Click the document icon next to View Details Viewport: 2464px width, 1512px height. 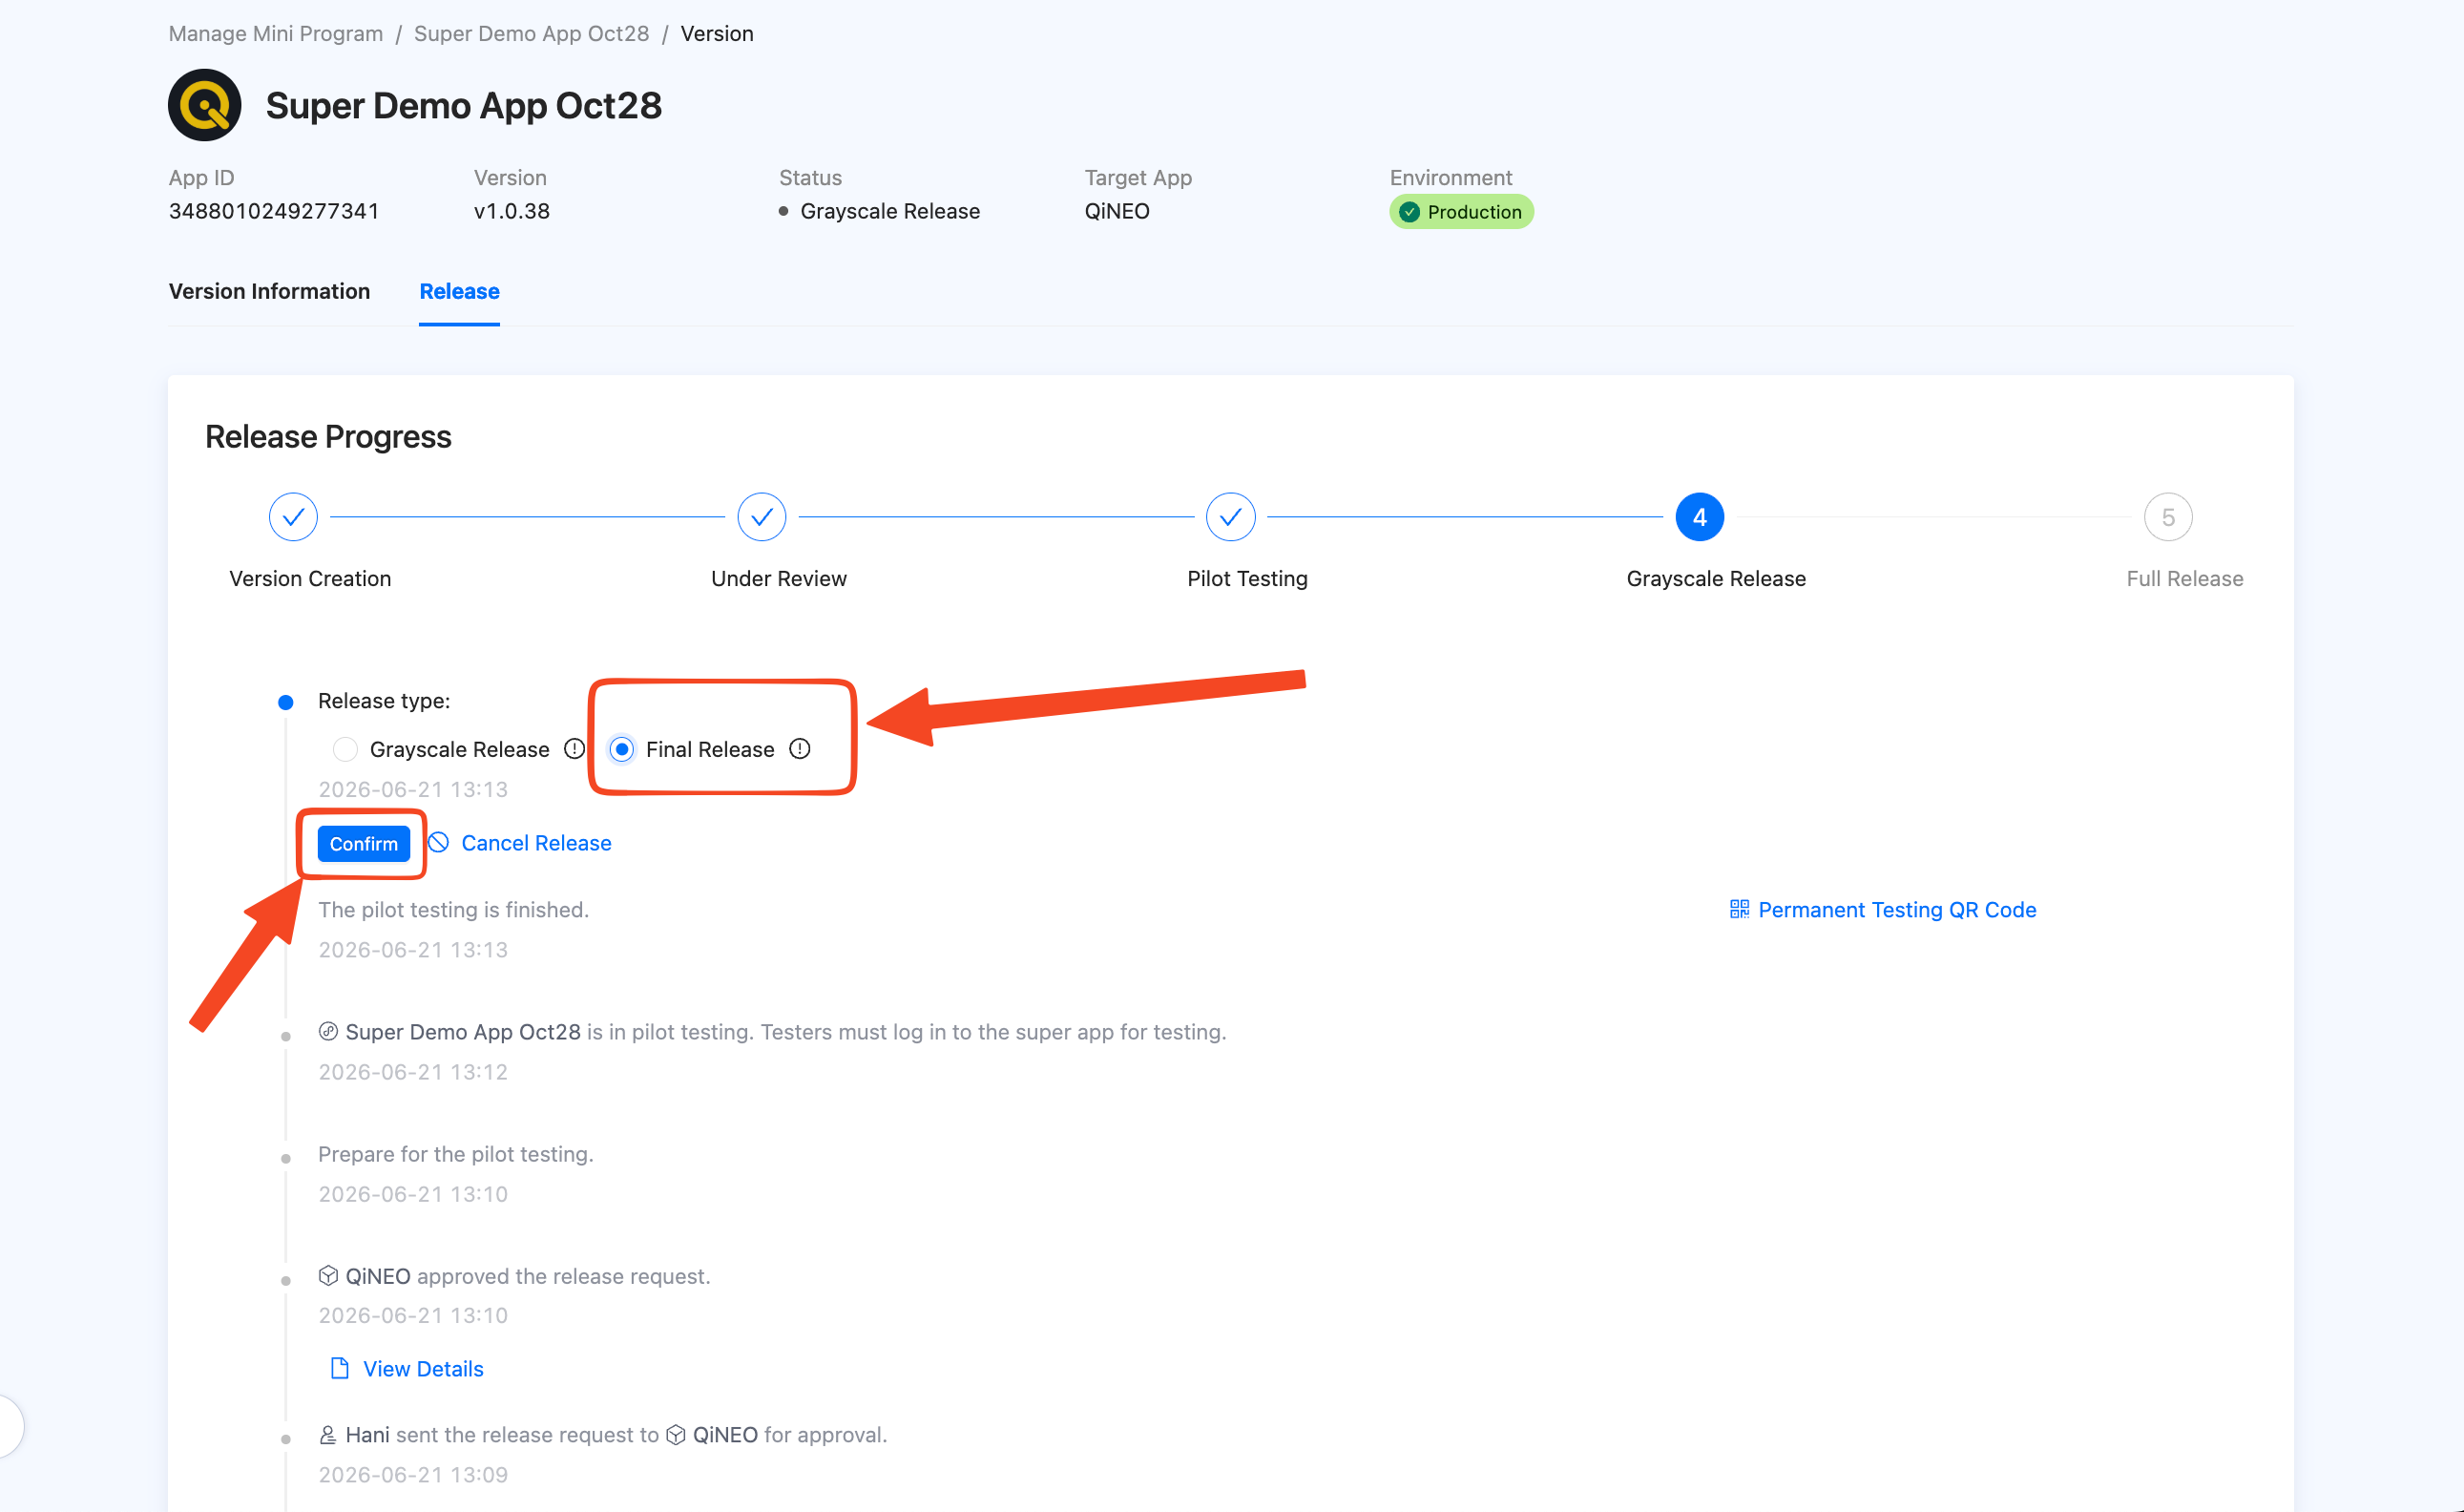340,1367
